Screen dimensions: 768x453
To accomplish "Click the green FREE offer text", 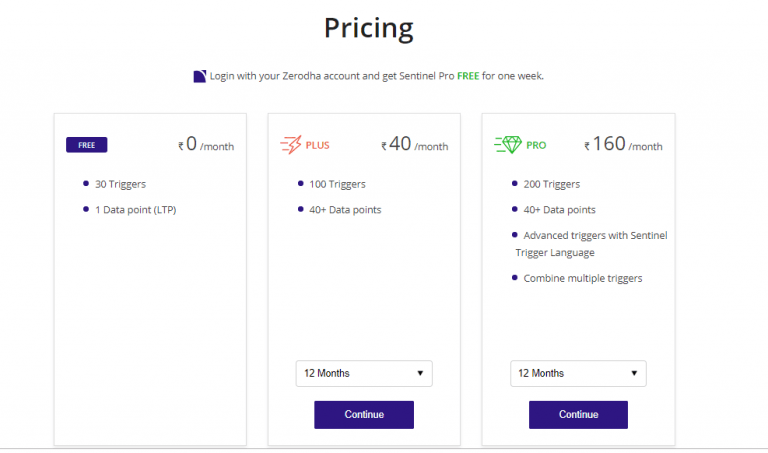I will point(468,76).
